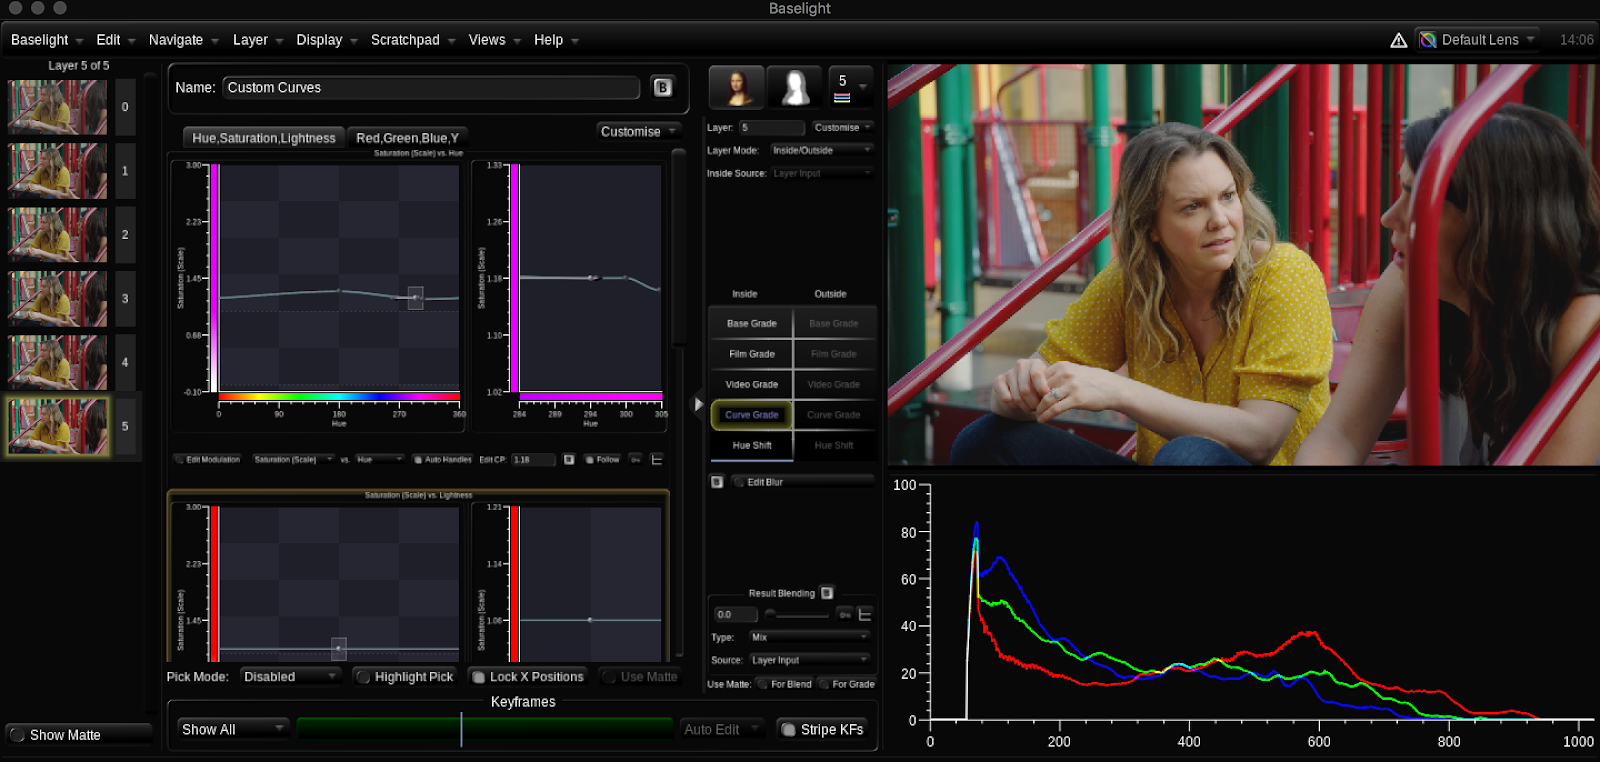Switch to the Hue,Saturation,Lightness tab
1600x762 pixels.
point(264,138)
